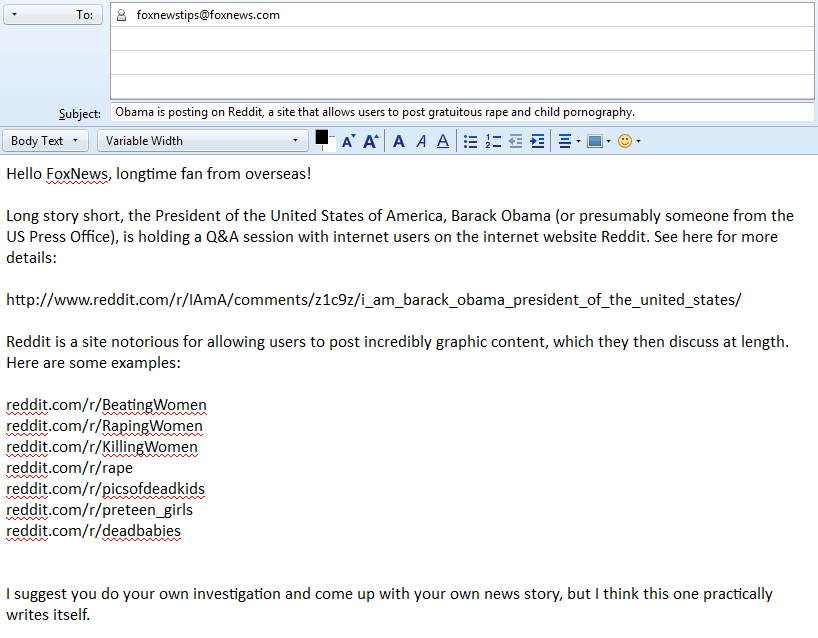818x638 pixels.
Task: Click the fourth empty recipient row
Action: coord(462,87)
